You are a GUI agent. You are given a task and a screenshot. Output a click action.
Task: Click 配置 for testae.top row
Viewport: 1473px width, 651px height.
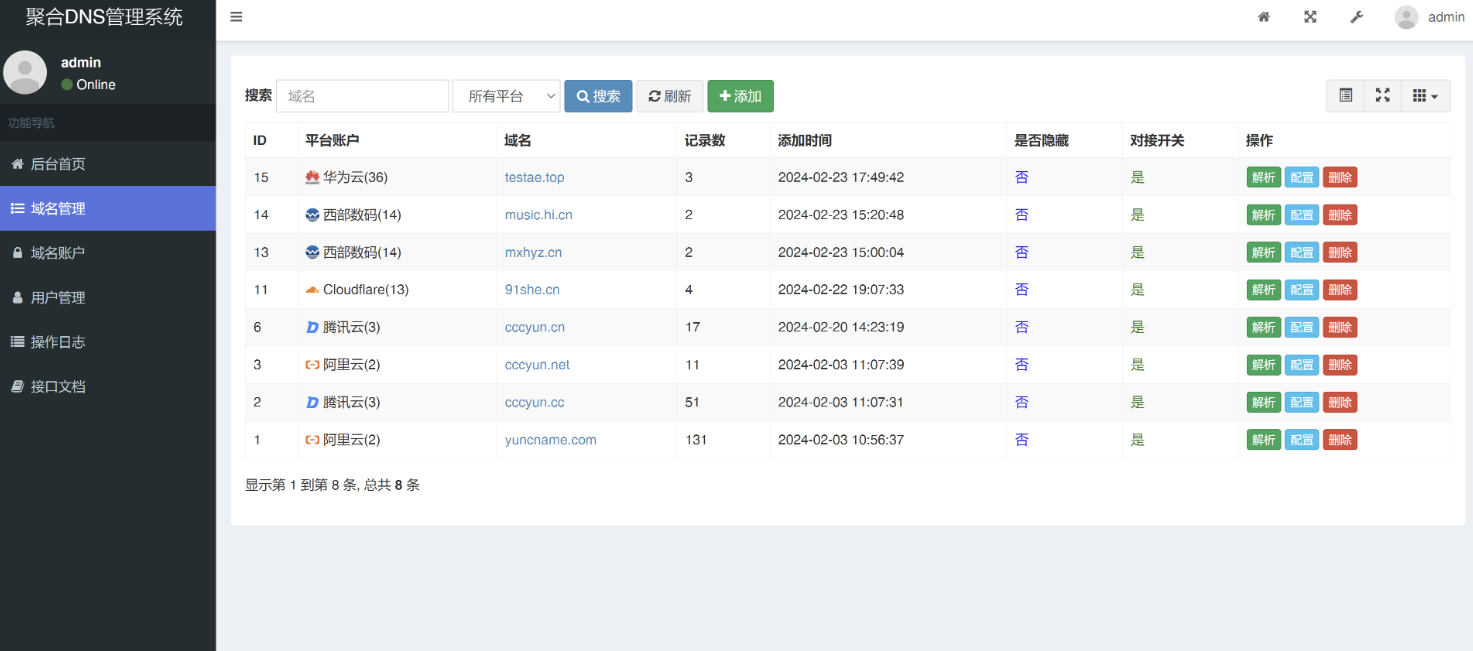[x=1301, y=178]
